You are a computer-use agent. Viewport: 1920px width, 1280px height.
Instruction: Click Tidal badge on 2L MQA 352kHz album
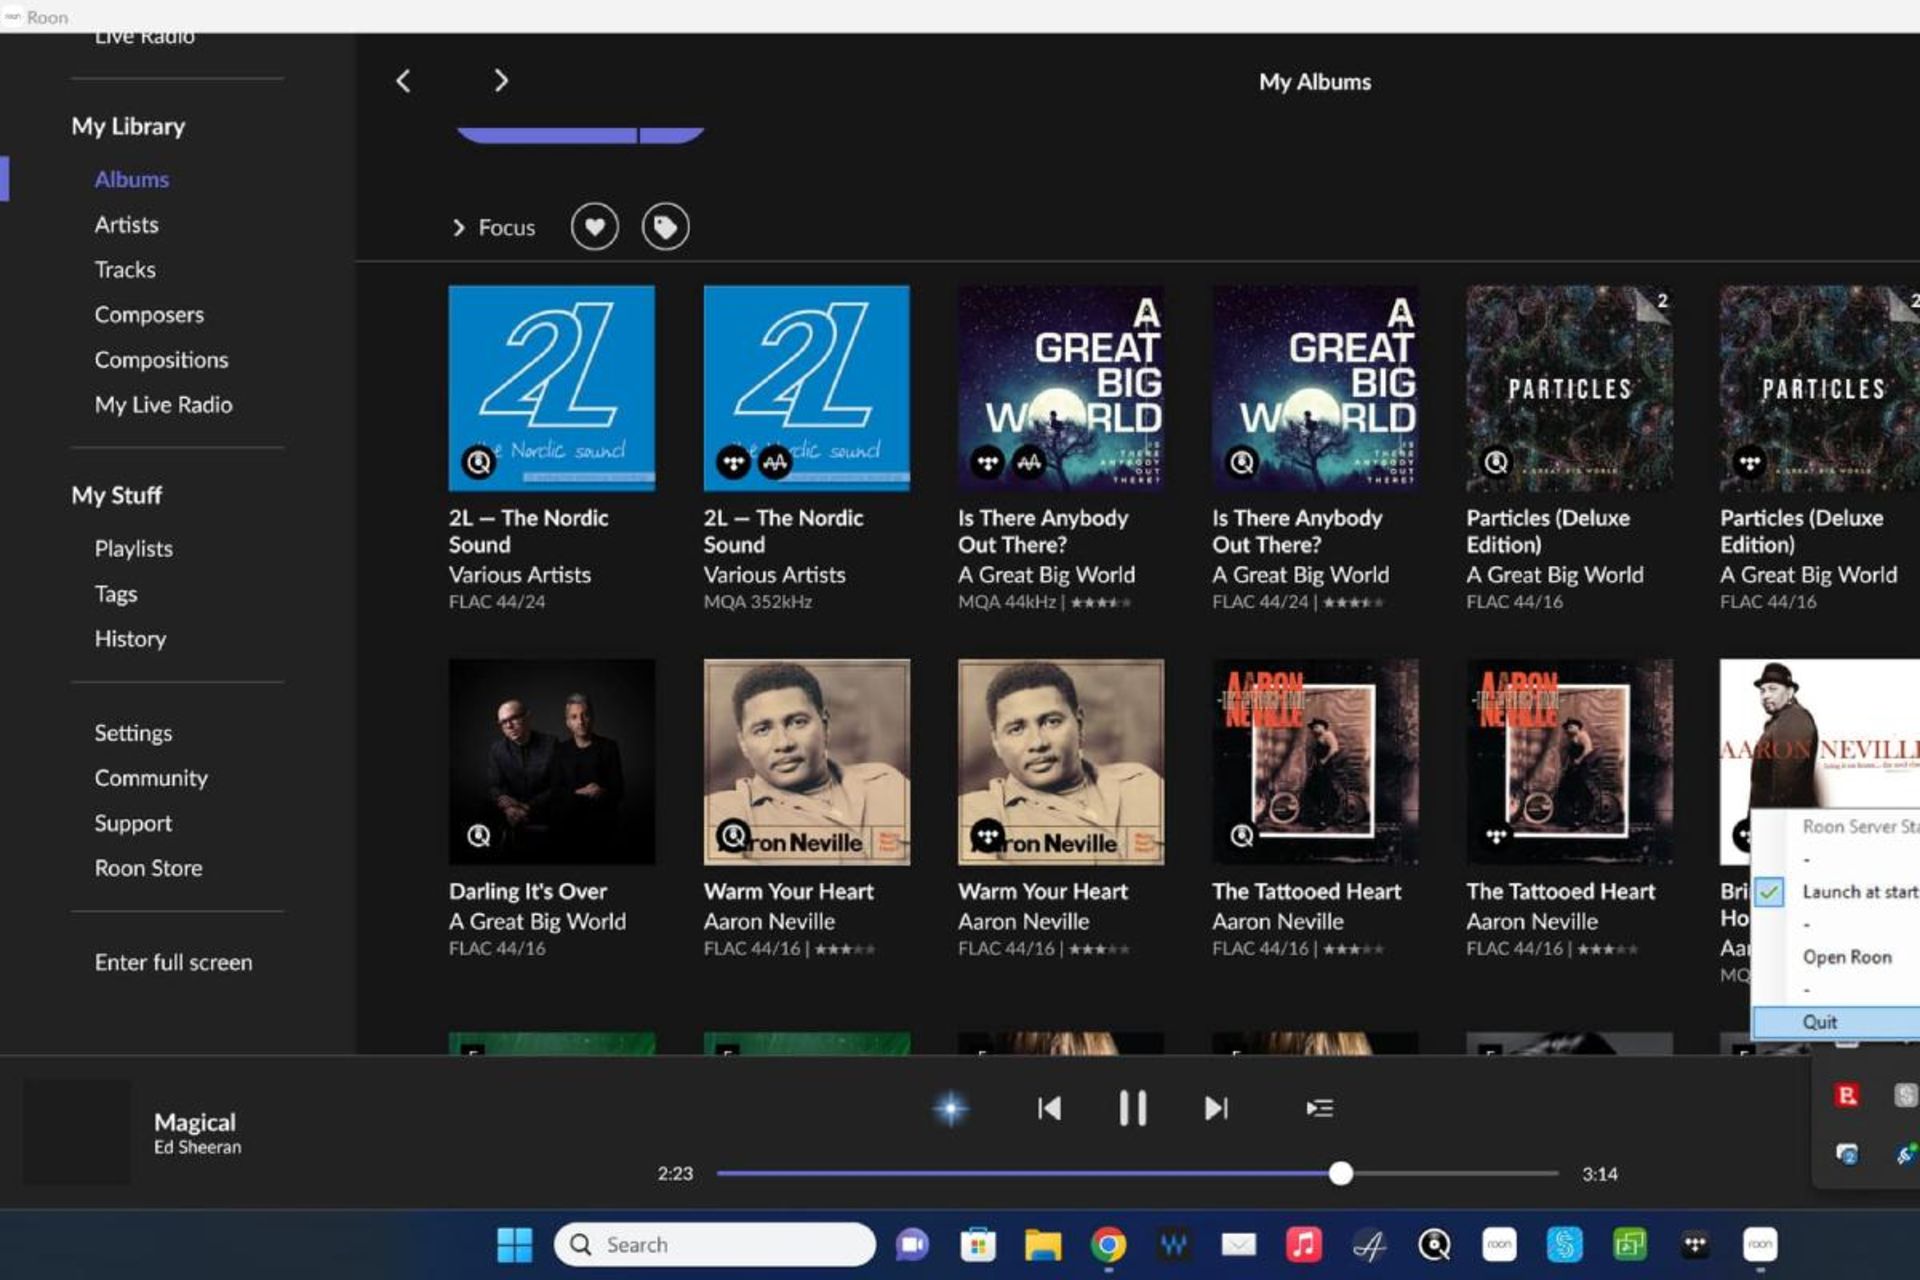(x=733, y=462)
